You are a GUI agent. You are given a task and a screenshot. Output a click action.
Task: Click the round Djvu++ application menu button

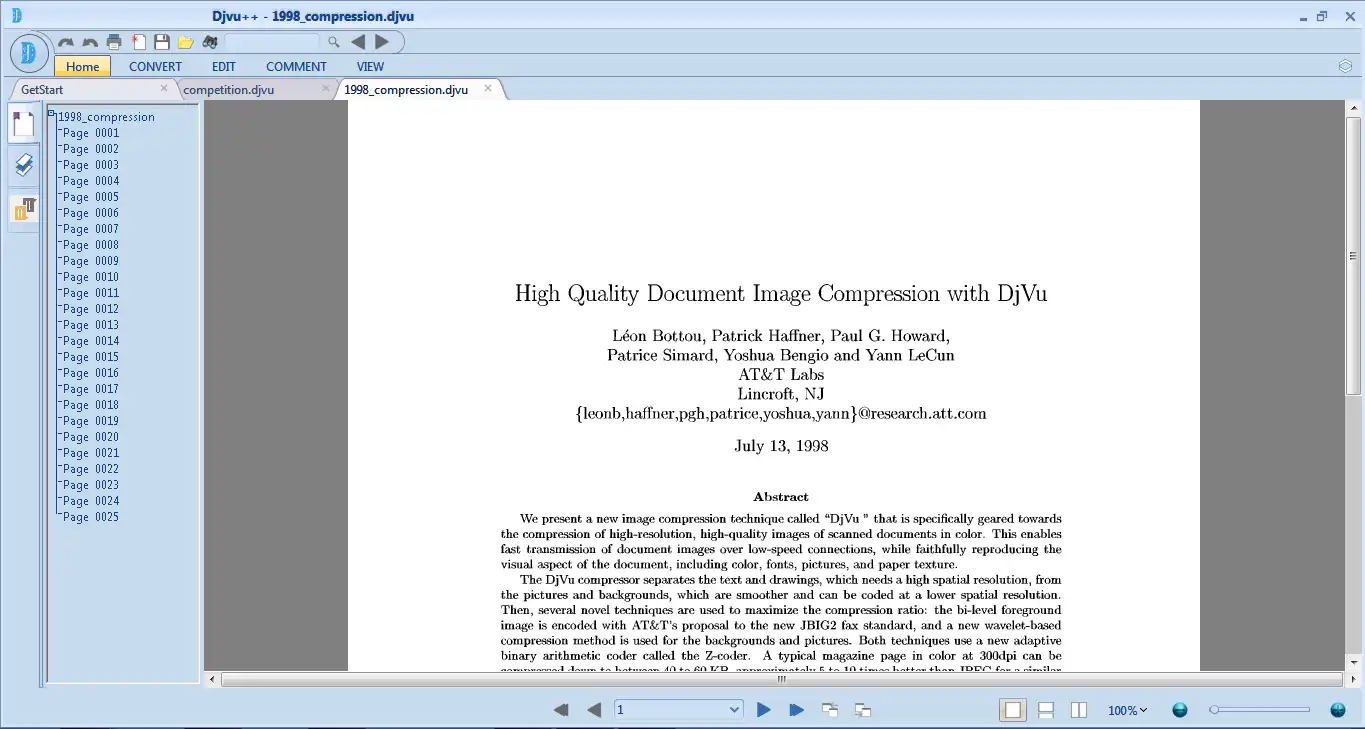29,53
